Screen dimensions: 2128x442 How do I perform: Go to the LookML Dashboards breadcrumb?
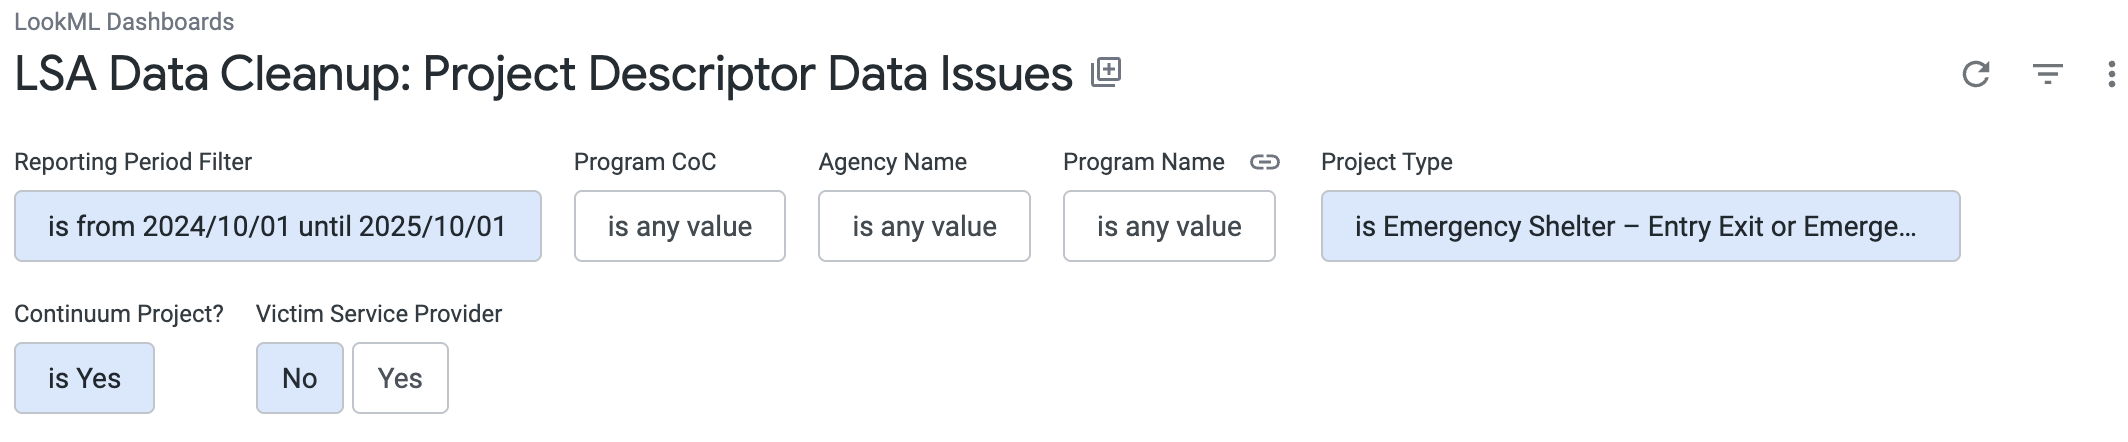click(124, 22)
